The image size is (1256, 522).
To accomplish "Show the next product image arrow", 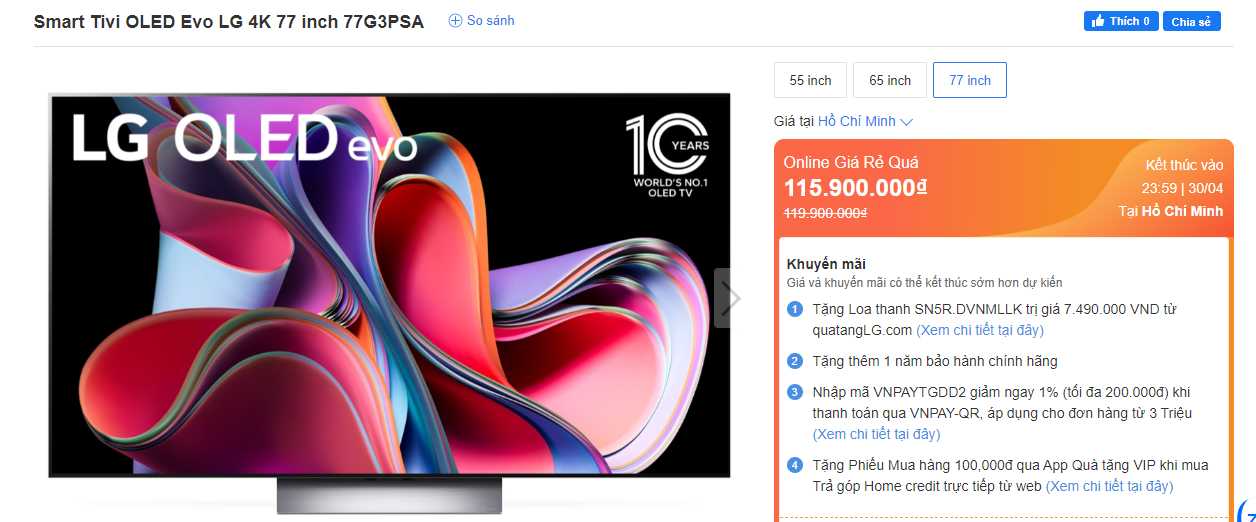I will (730, 298).
